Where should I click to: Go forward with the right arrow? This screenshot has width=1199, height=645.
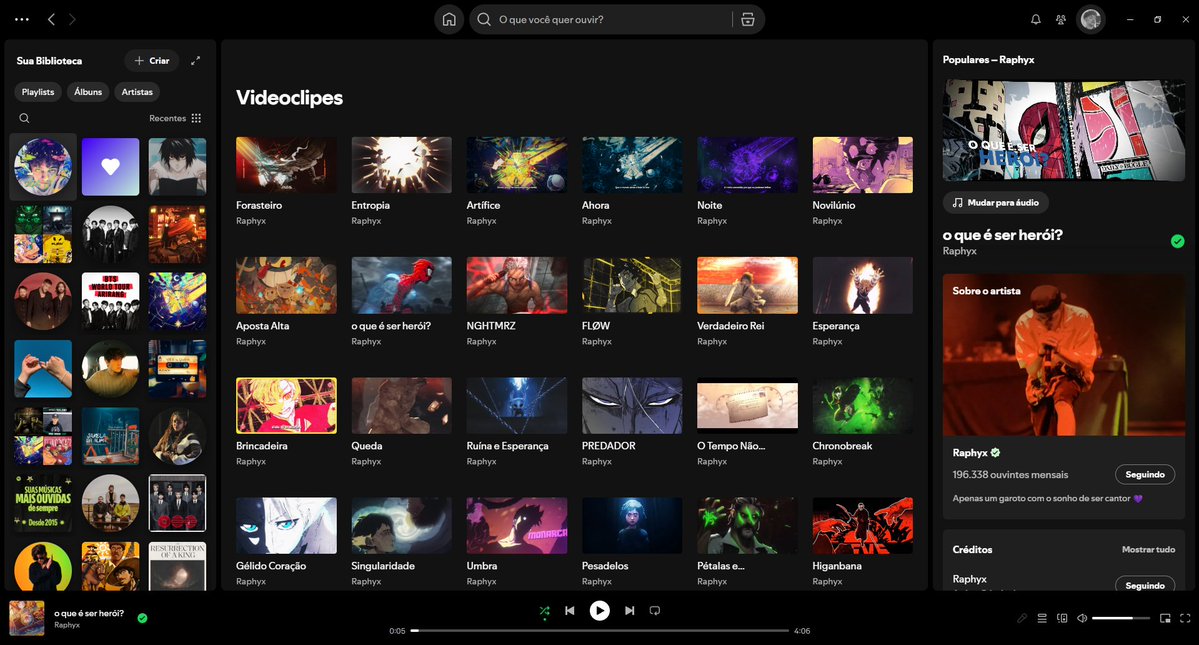pyautogui.click(x=73, y=20)
